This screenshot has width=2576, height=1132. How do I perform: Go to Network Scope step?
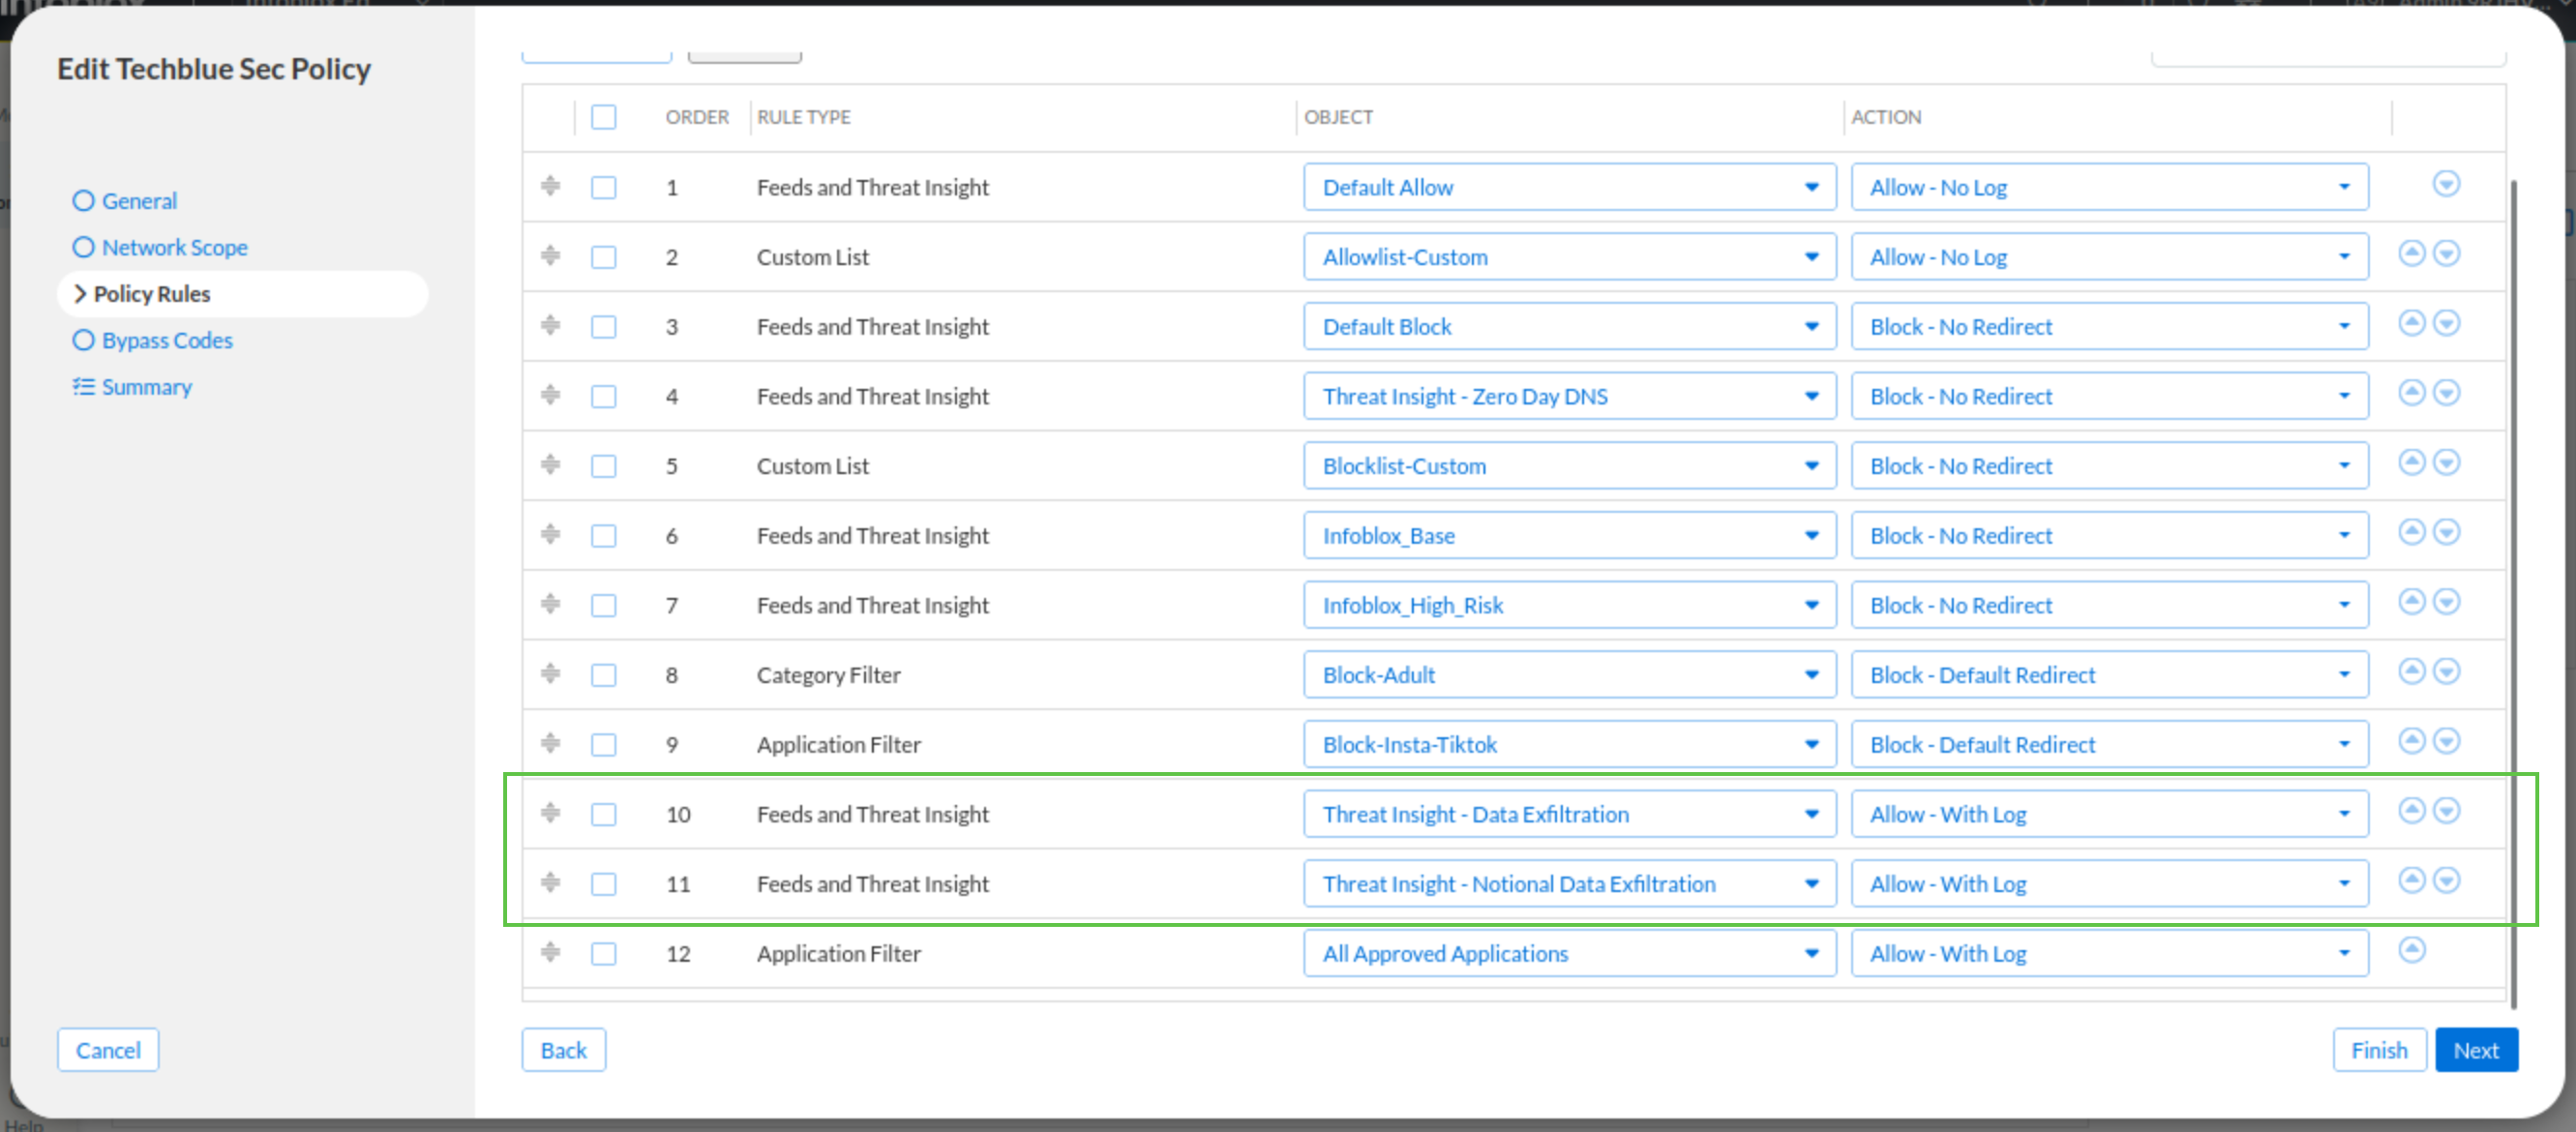[x=174, y=247]
